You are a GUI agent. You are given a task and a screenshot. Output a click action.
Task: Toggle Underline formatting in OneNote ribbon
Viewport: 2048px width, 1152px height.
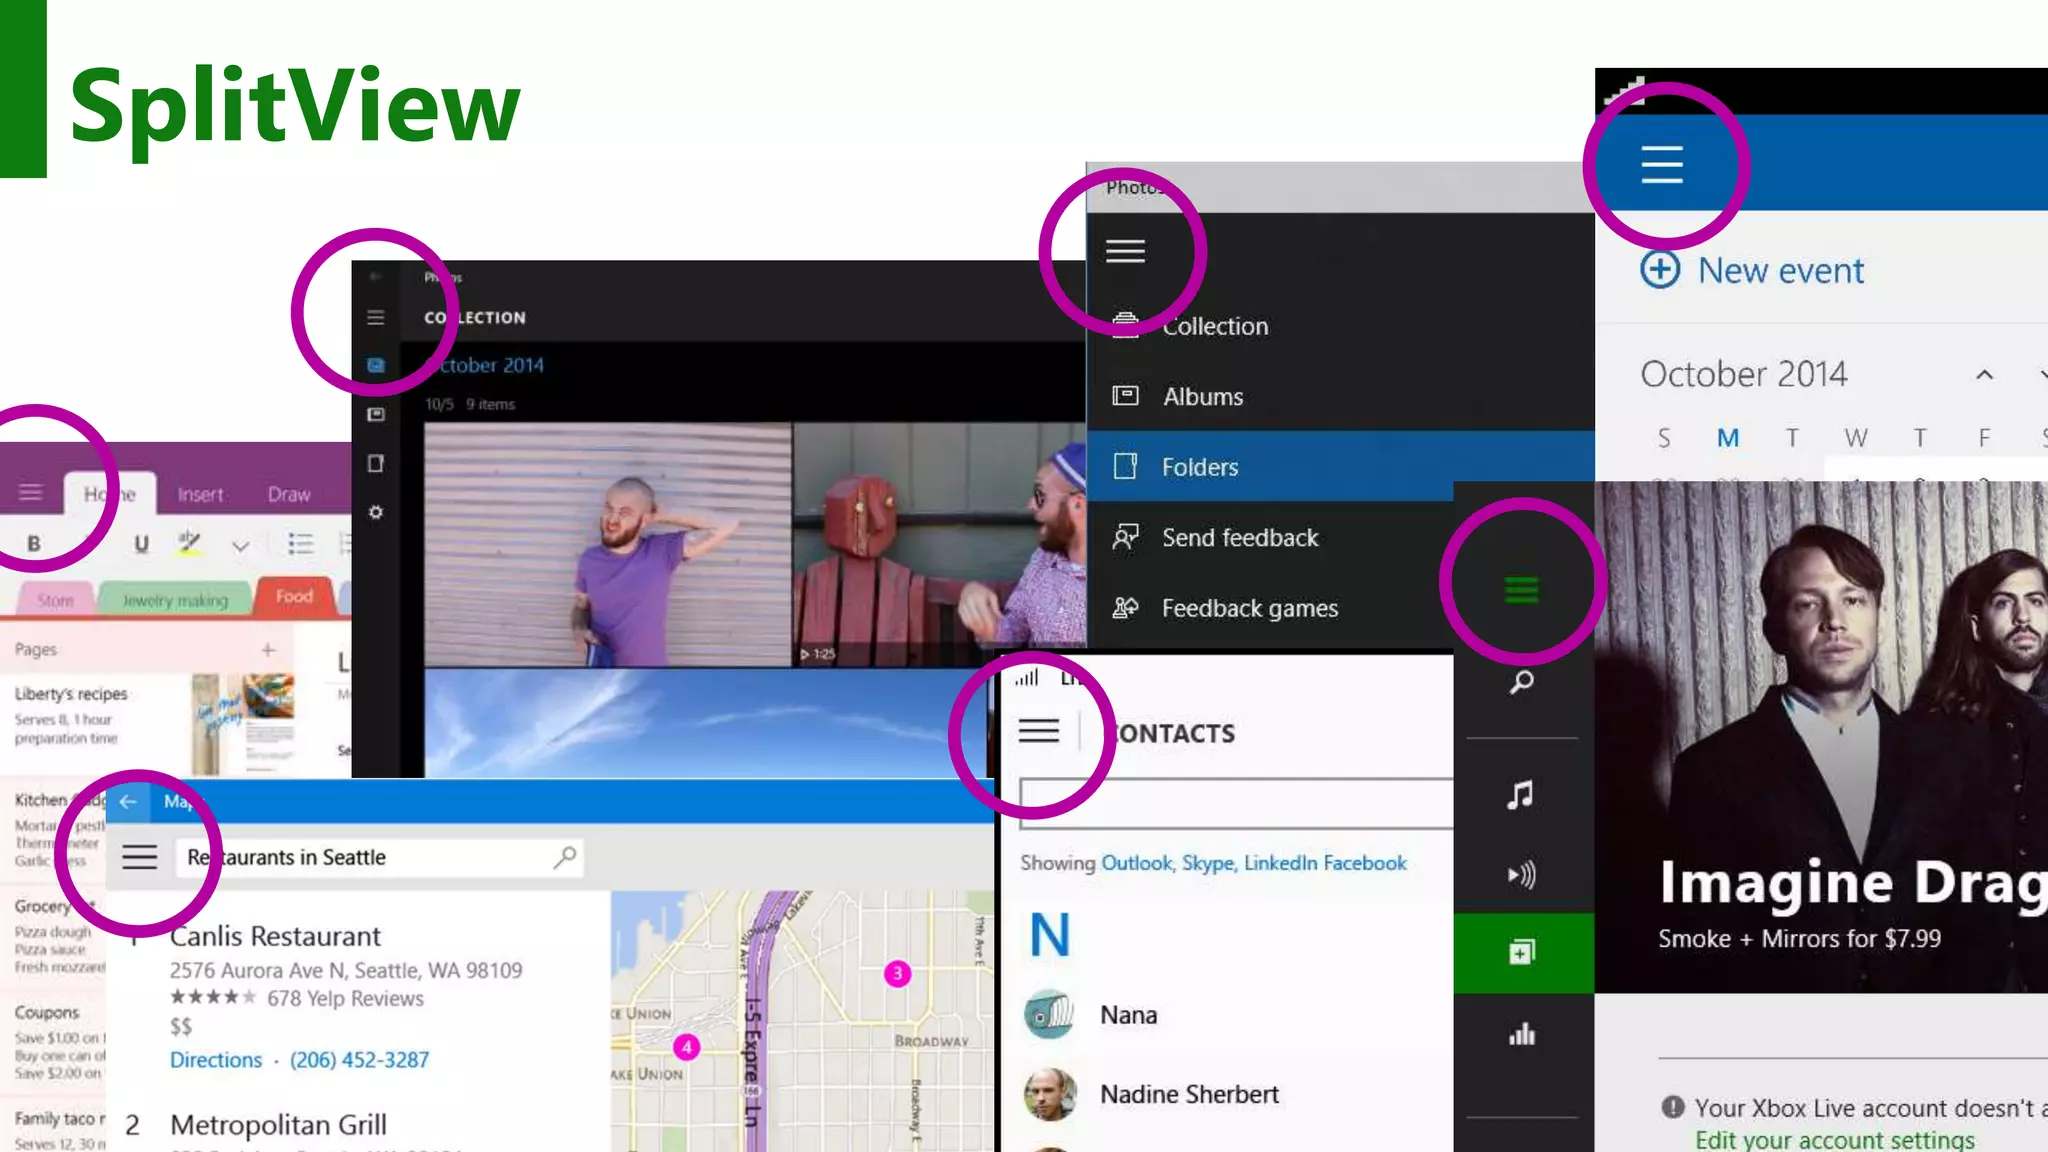coord(141,543)
